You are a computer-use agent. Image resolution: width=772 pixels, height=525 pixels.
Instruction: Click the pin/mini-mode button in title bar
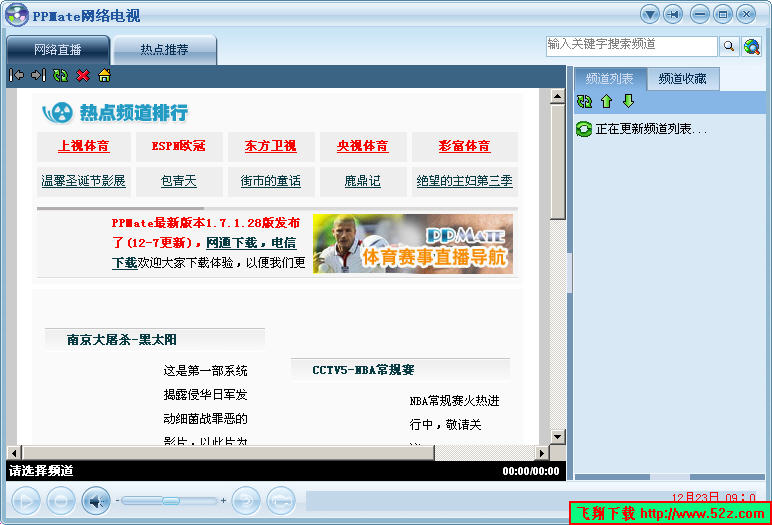673,14
